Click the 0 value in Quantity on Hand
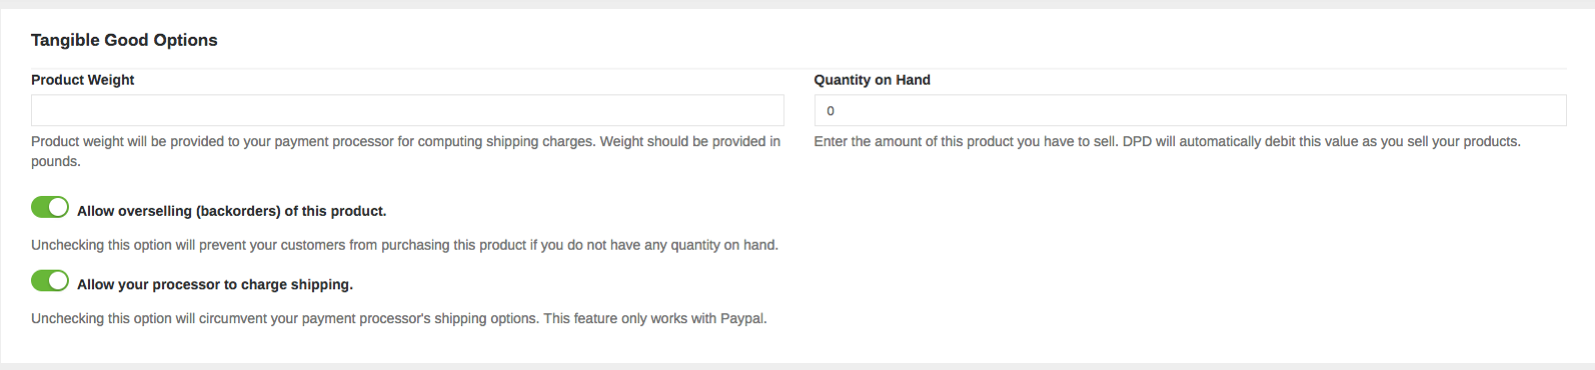Screen dimensions: 1595x370 [x=830, y=111]
